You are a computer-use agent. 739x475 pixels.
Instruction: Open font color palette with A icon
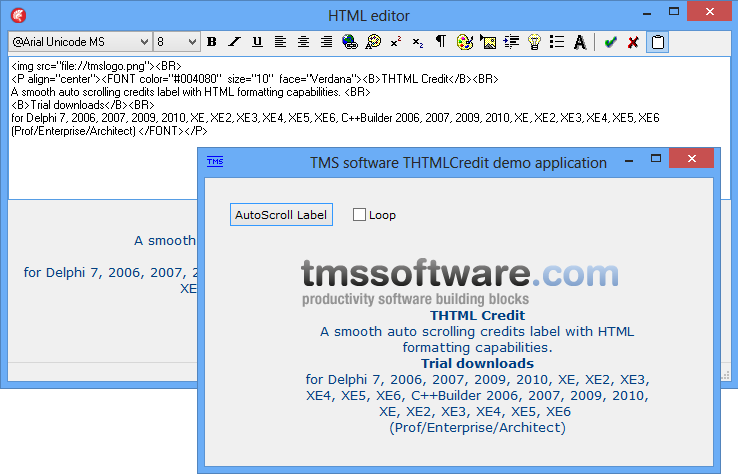[373, 42]
